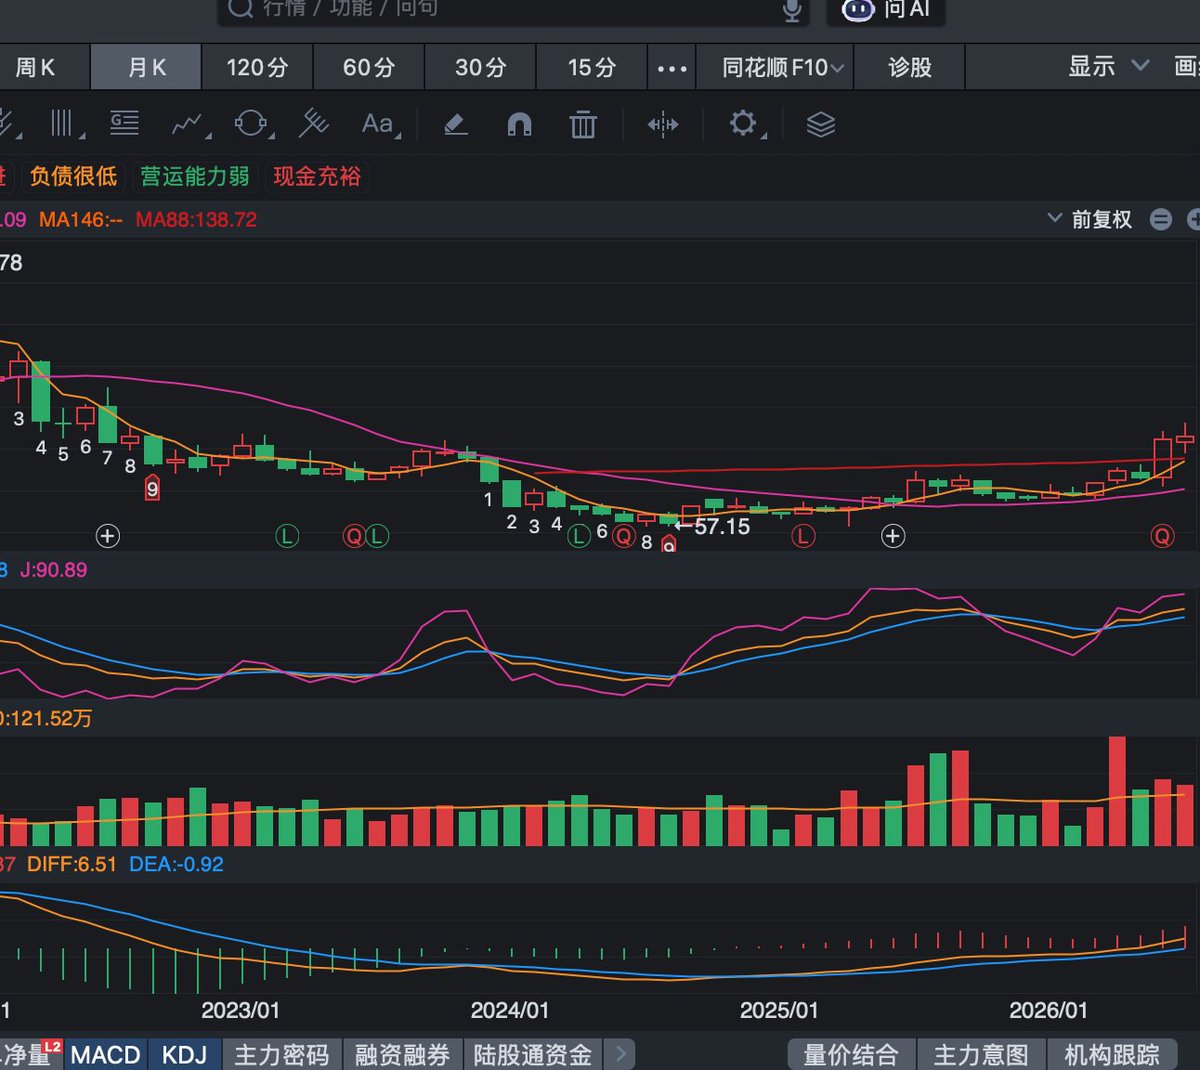Open the 问AI assistant button
Screen dimensions: 1200x1070
coord(886,11)
